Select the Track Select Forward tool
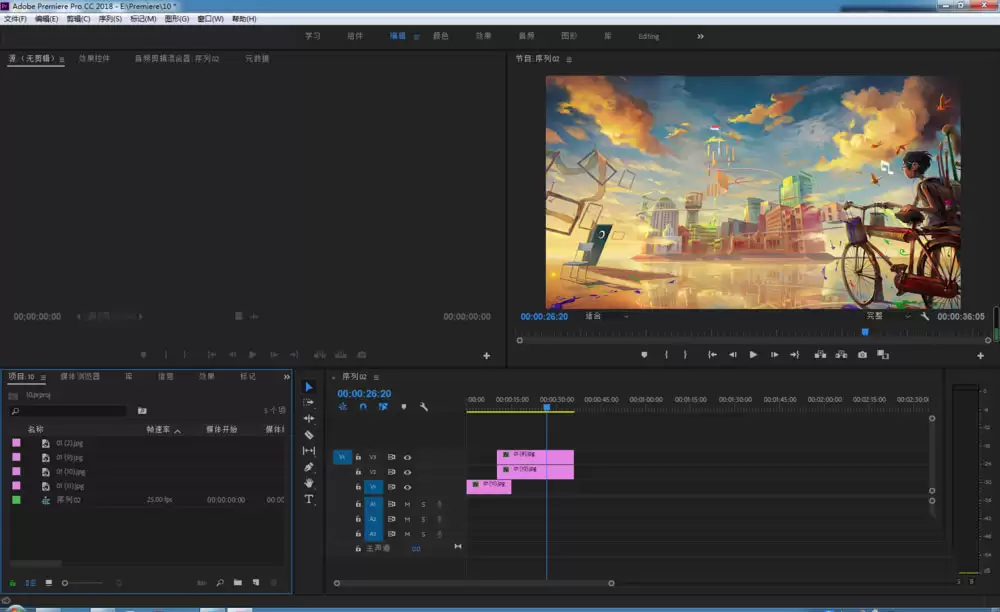 (x=309, y=403)
